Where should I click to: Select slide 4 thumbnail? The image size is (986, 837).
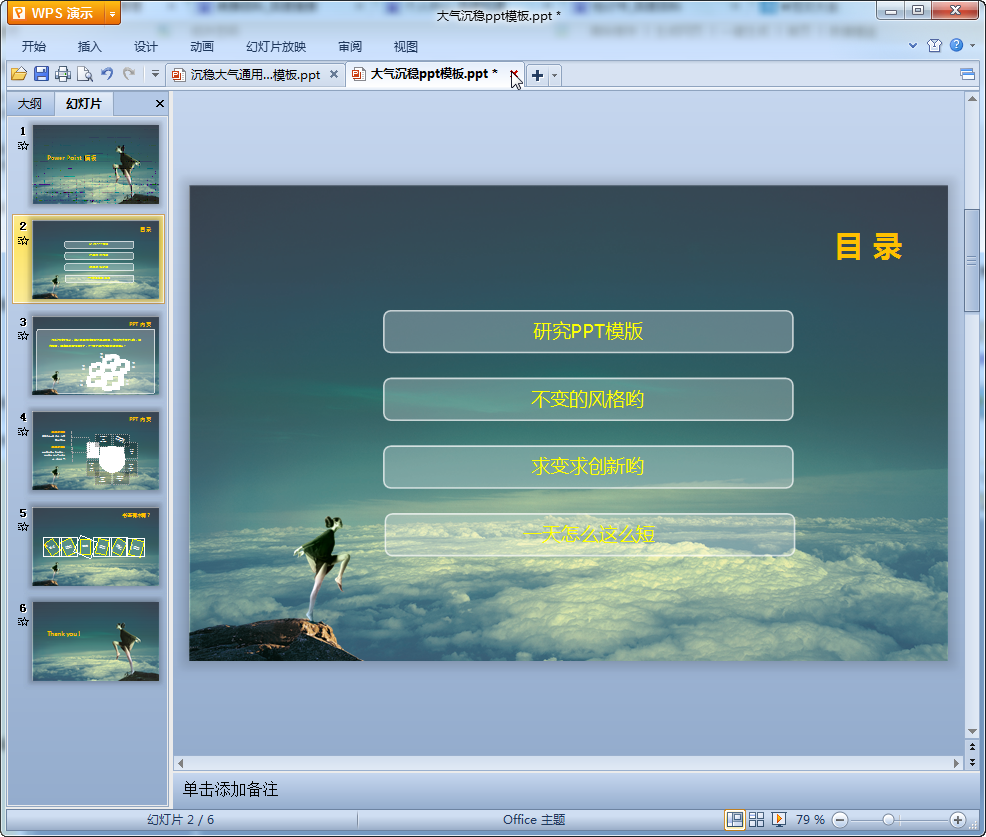click(x=96, y=451)
